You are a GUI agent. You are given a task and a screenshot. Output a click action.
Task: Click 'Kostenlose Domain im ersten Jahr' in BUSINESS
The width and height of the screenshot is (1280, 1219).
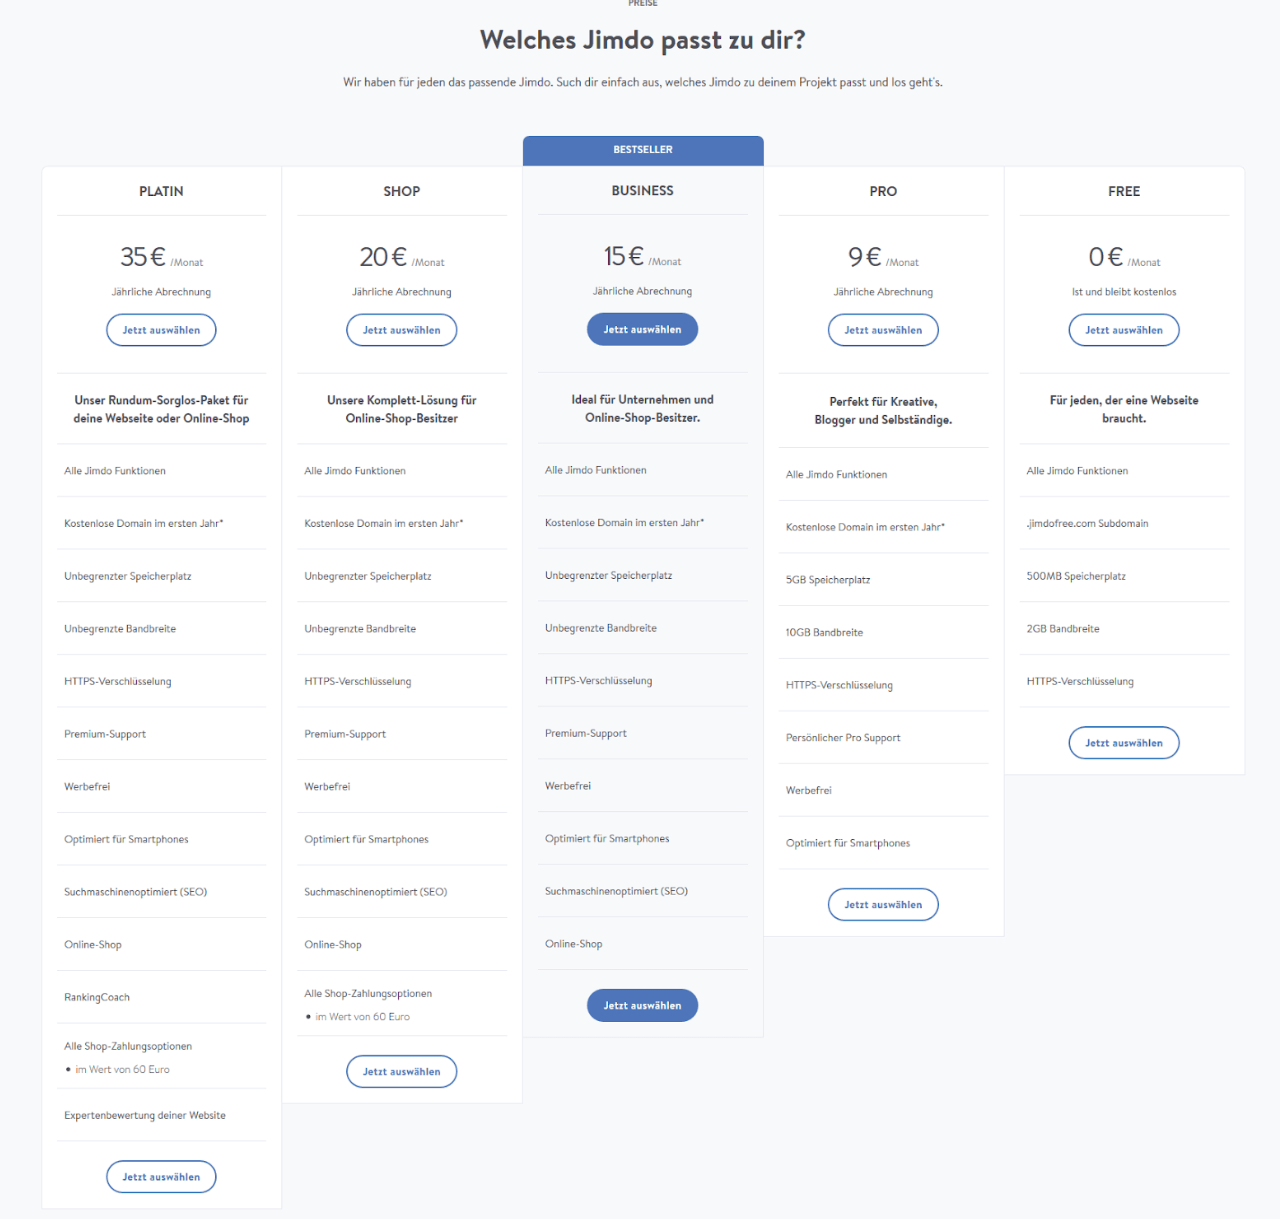tap(625, 523)
